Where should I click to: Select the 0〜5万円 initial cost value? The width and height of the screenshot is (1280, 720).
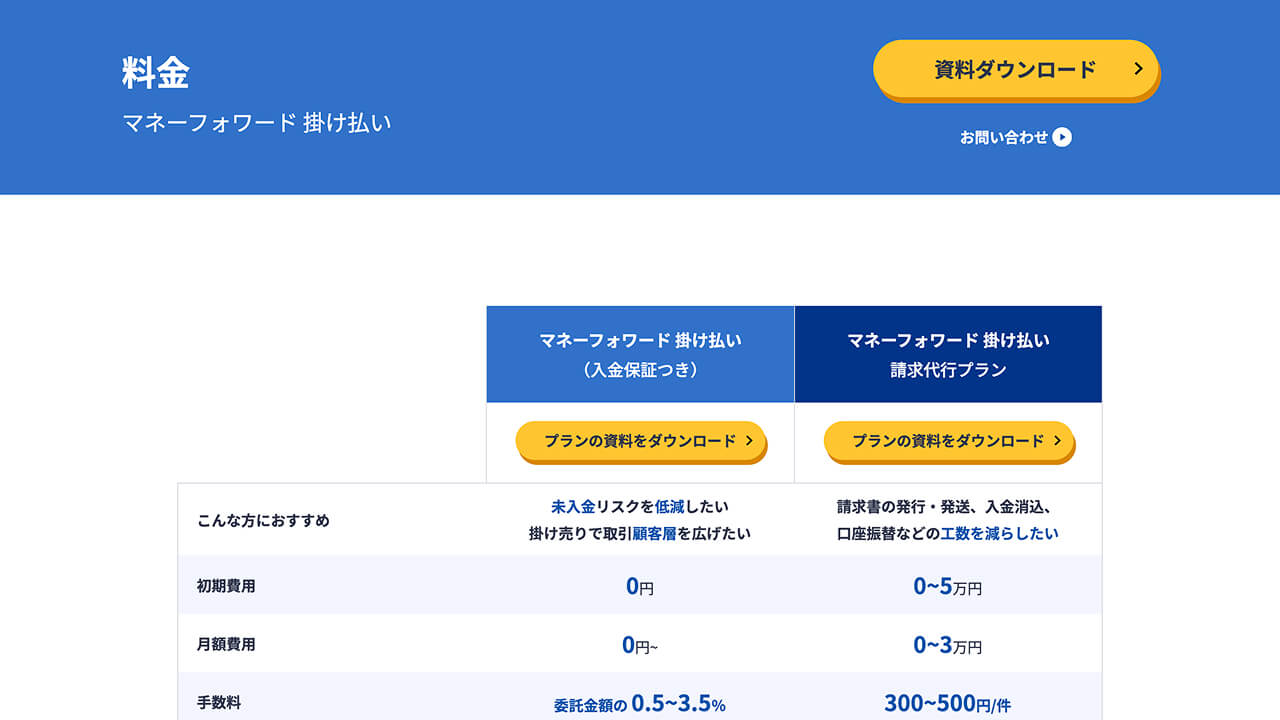(948, 586)
